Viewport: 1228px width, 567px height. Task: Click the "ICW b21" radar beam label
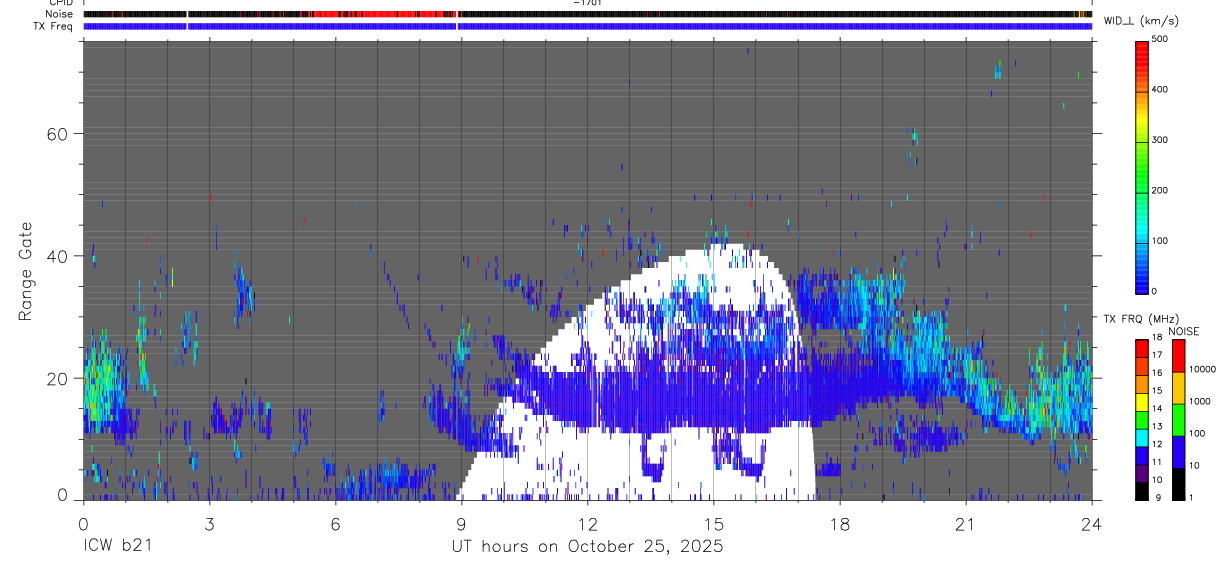(x=118, y=547)
